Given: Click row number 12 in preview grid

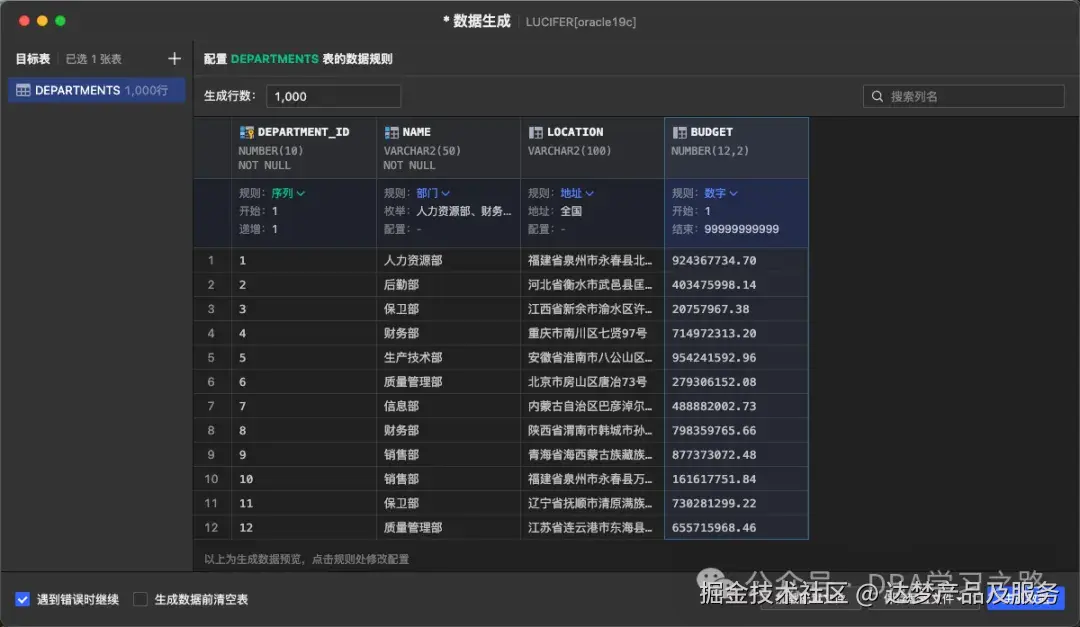Looking at the screenshot, I should pyautogui.click(x=211, y=527).
